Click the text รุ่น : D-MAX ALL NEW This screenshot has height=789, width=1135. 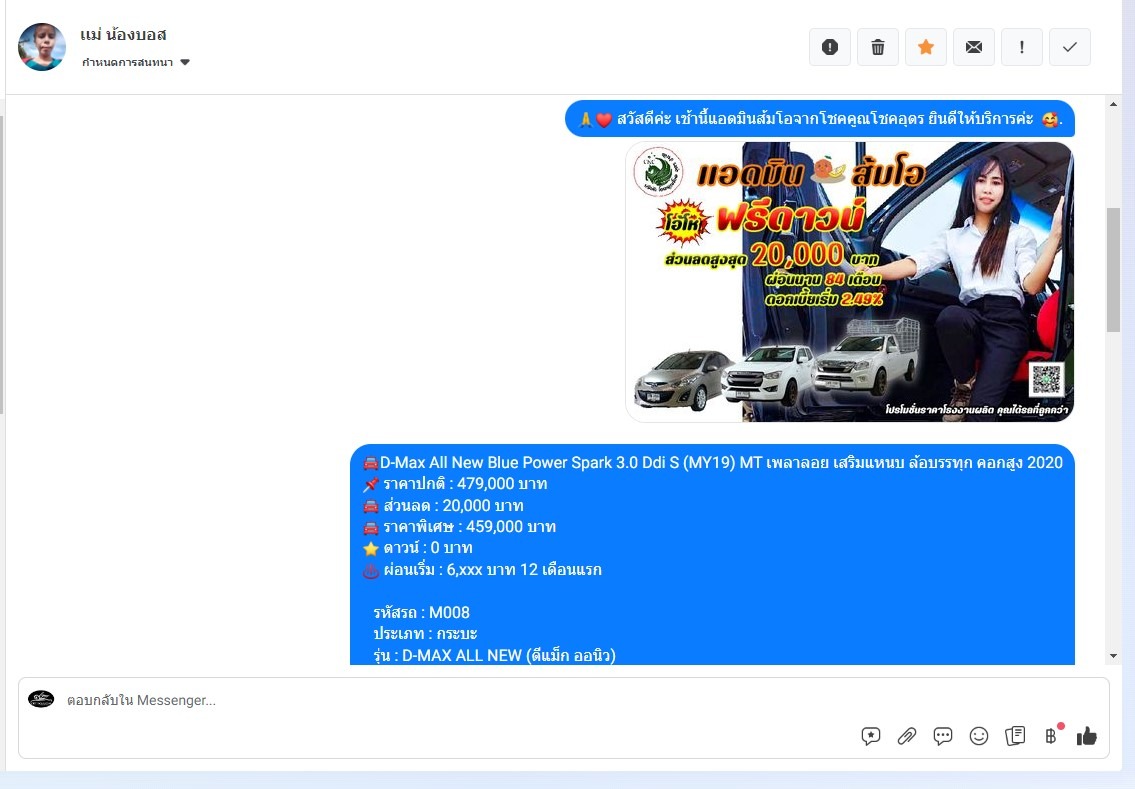click(447, 655)
